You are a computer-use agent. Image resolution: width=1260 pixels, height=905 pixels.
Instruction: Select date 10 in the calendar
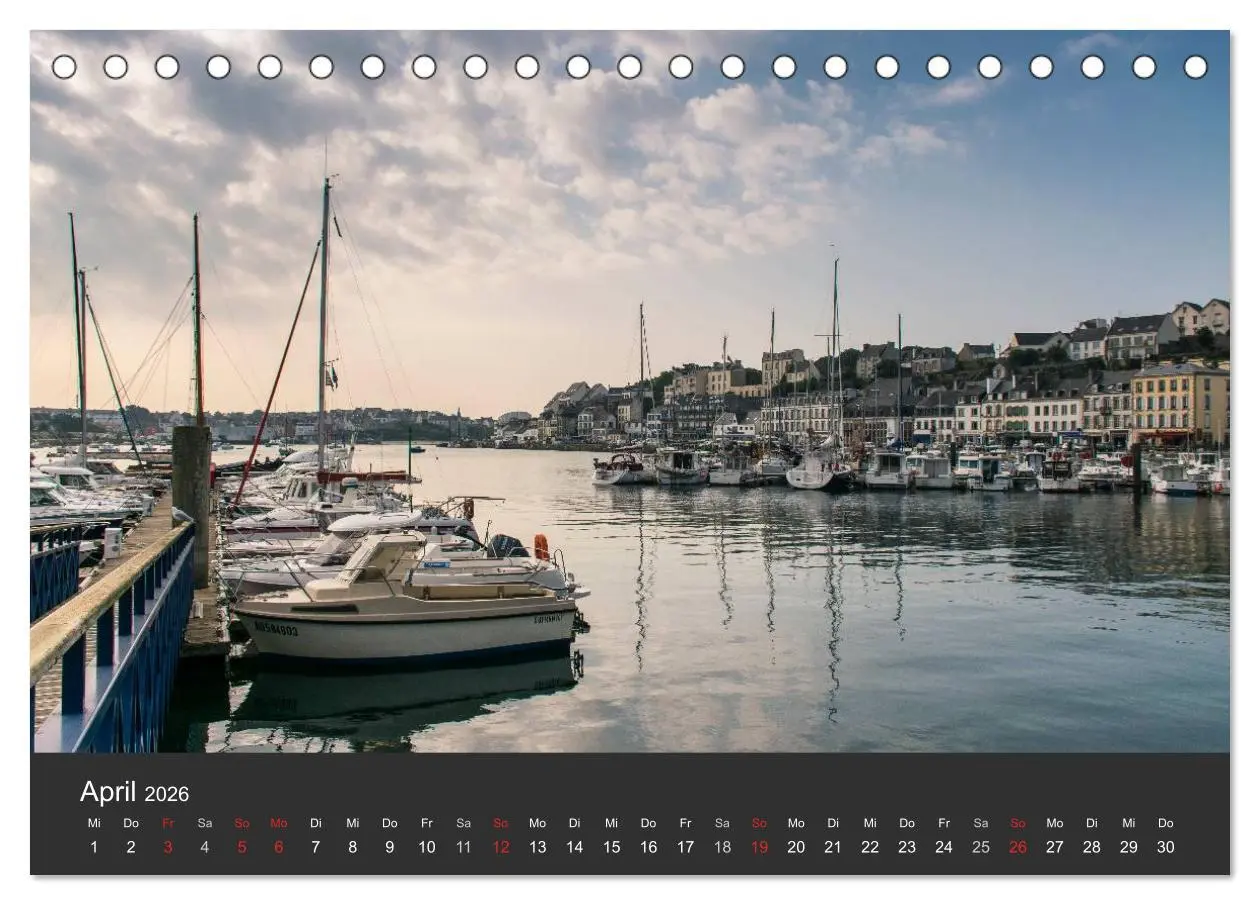pos(427,847)
